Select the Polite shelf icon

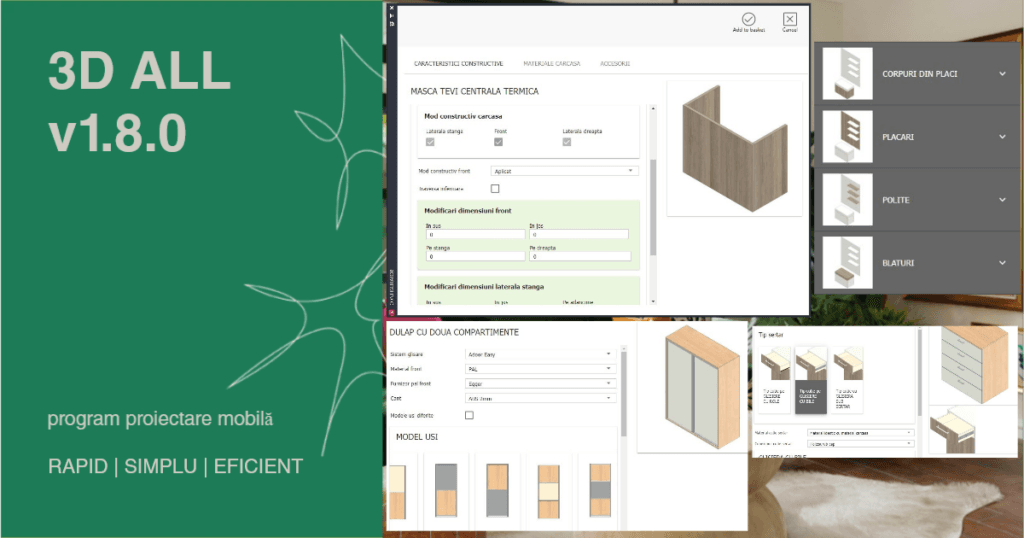click(847, 200)
